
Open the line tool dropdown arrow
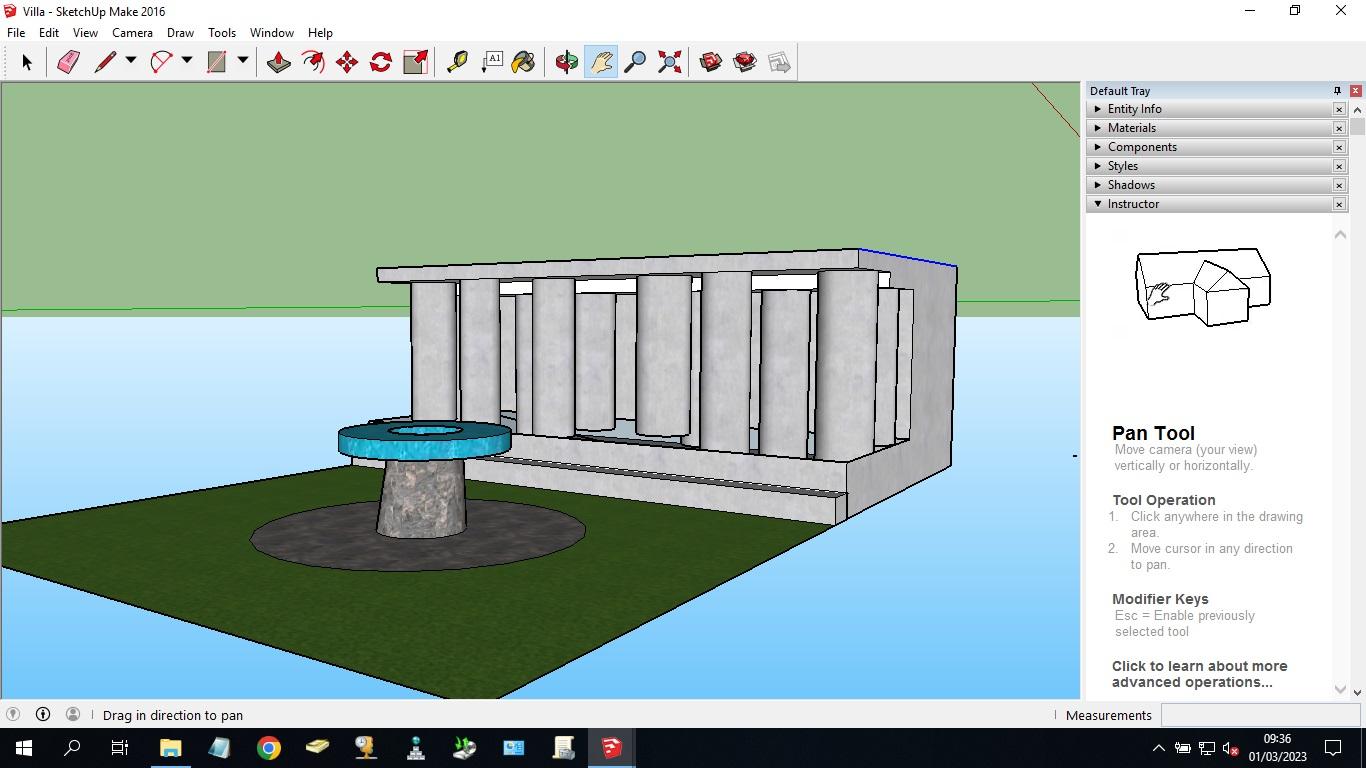click(130, 61)
